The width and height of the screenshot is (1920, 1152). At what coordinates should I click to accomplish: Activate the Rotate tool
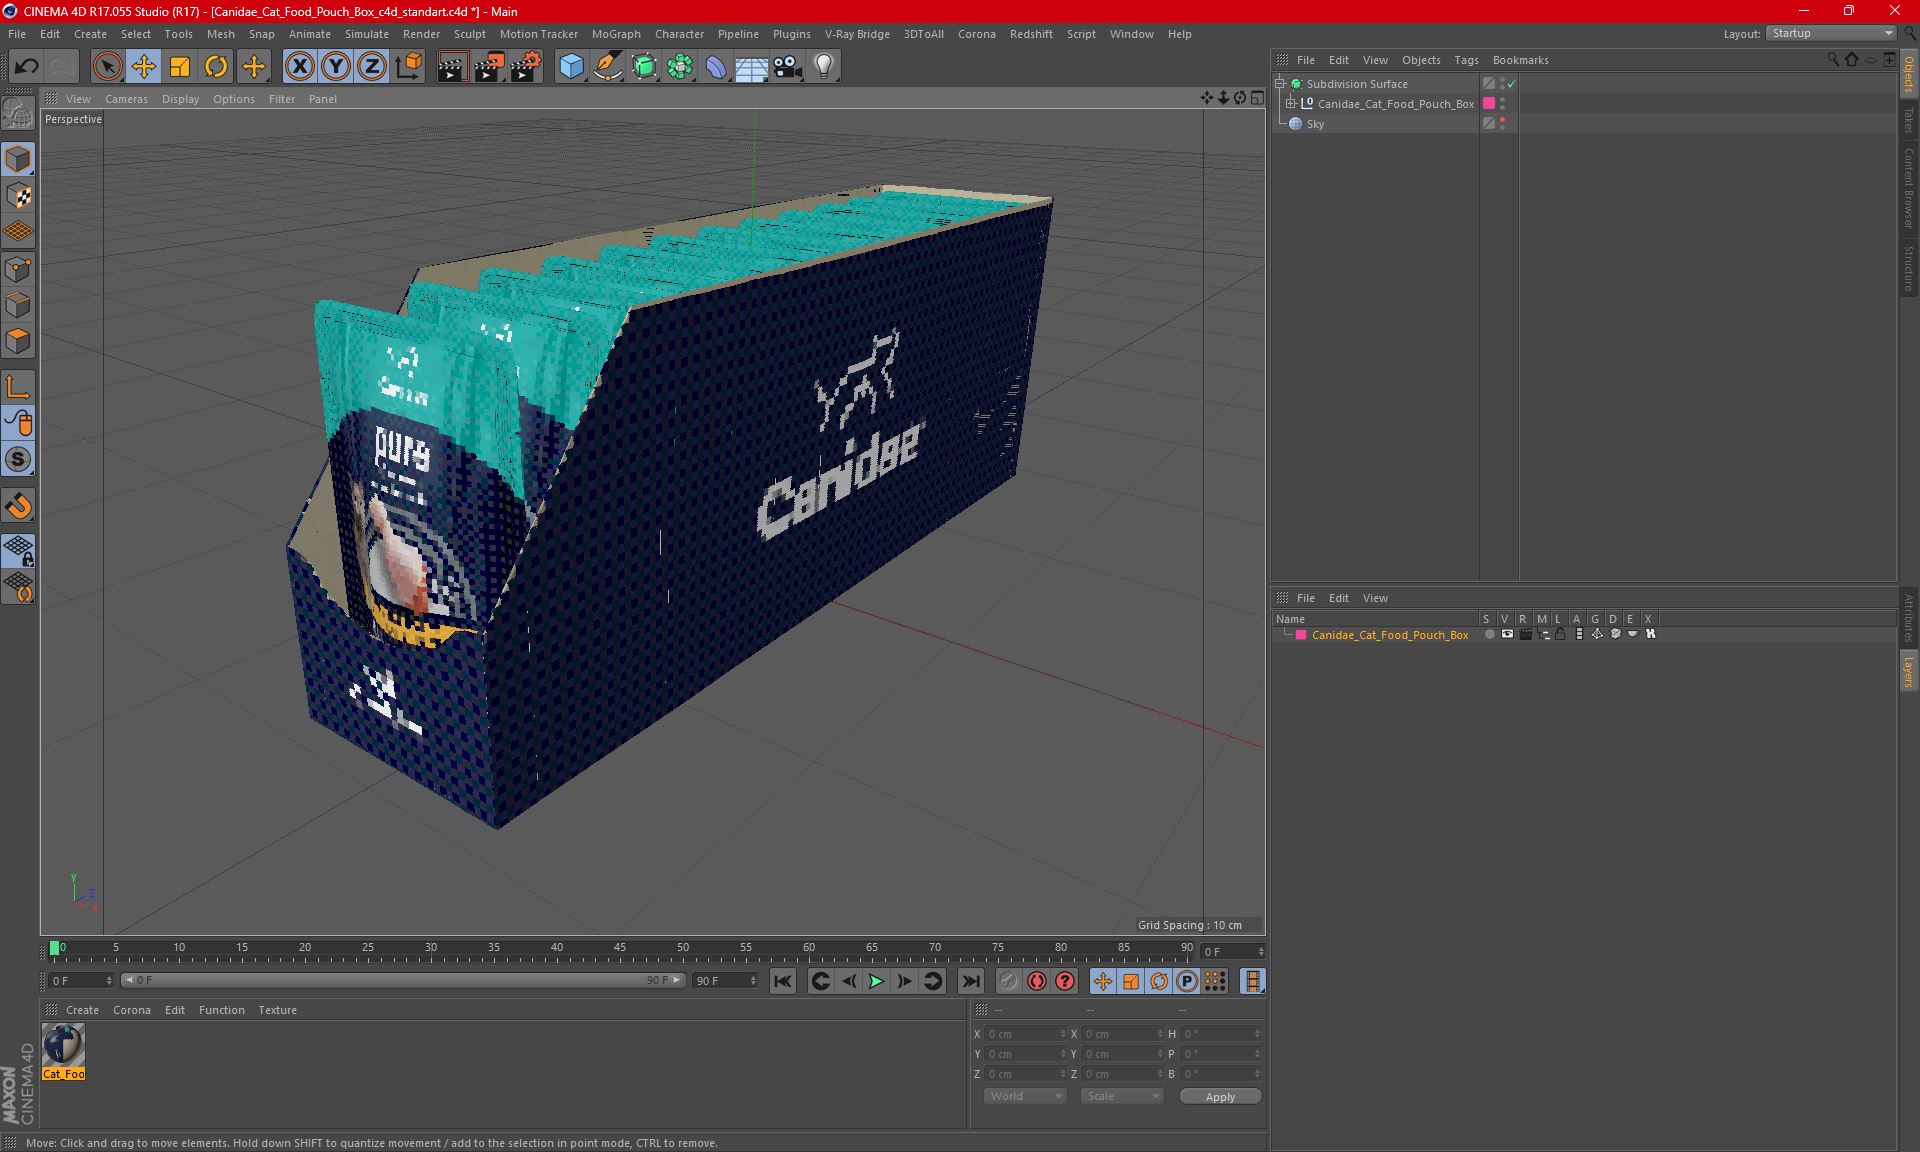tap(216, 67)
